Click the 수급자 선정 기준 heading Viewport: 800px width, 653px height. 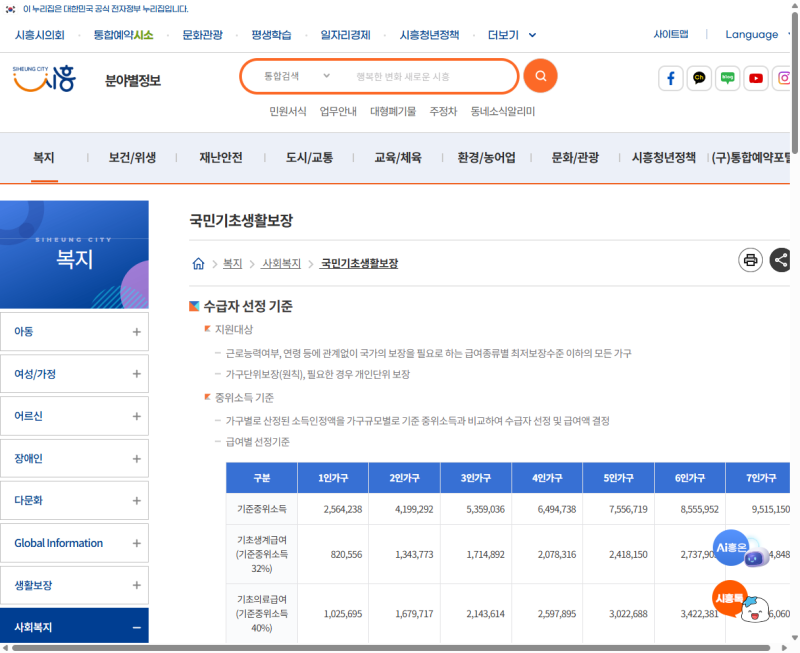click(x=248, y=306)
